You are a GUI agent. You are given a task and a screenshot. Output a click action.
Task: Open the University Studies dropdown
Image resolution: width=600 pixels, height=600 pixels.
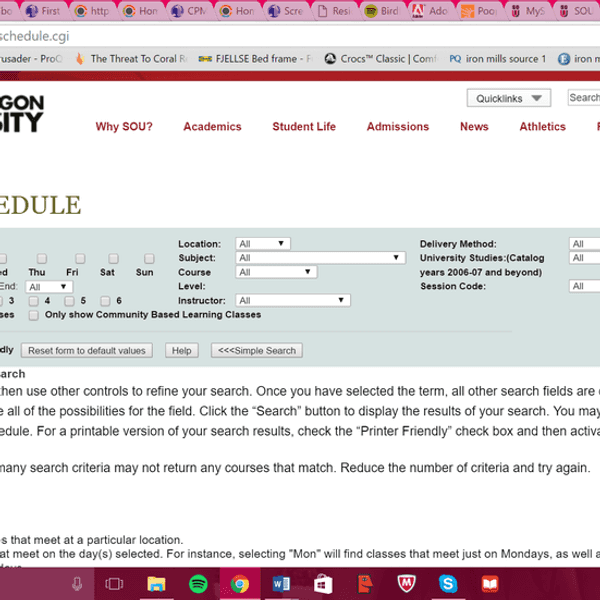coord(584,258)
